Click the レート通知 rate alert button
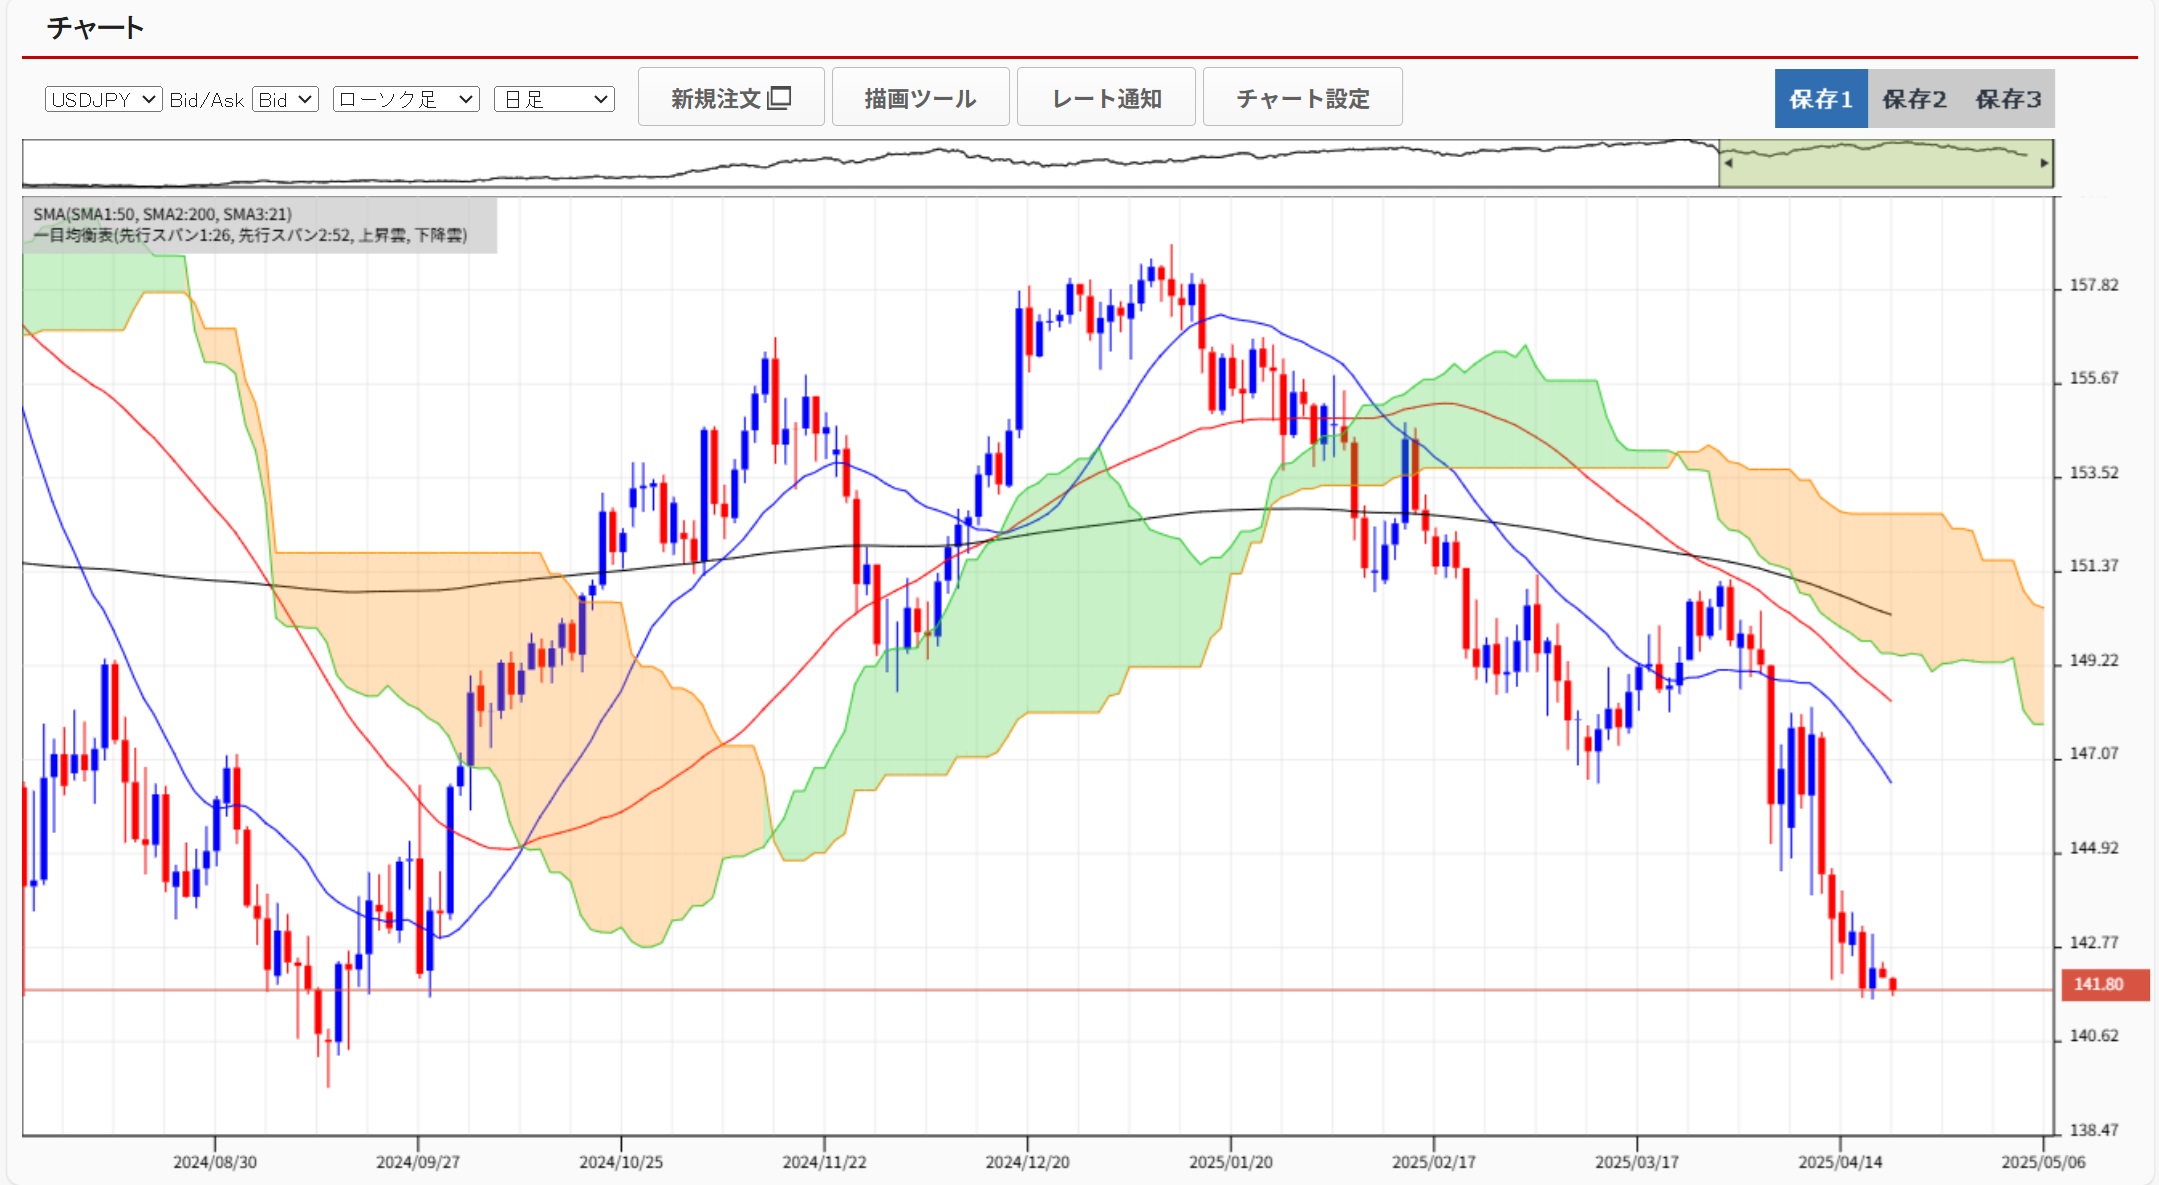This screenshot has height=1185, width=2159. pyautogui.click(x=1106, y=98)
